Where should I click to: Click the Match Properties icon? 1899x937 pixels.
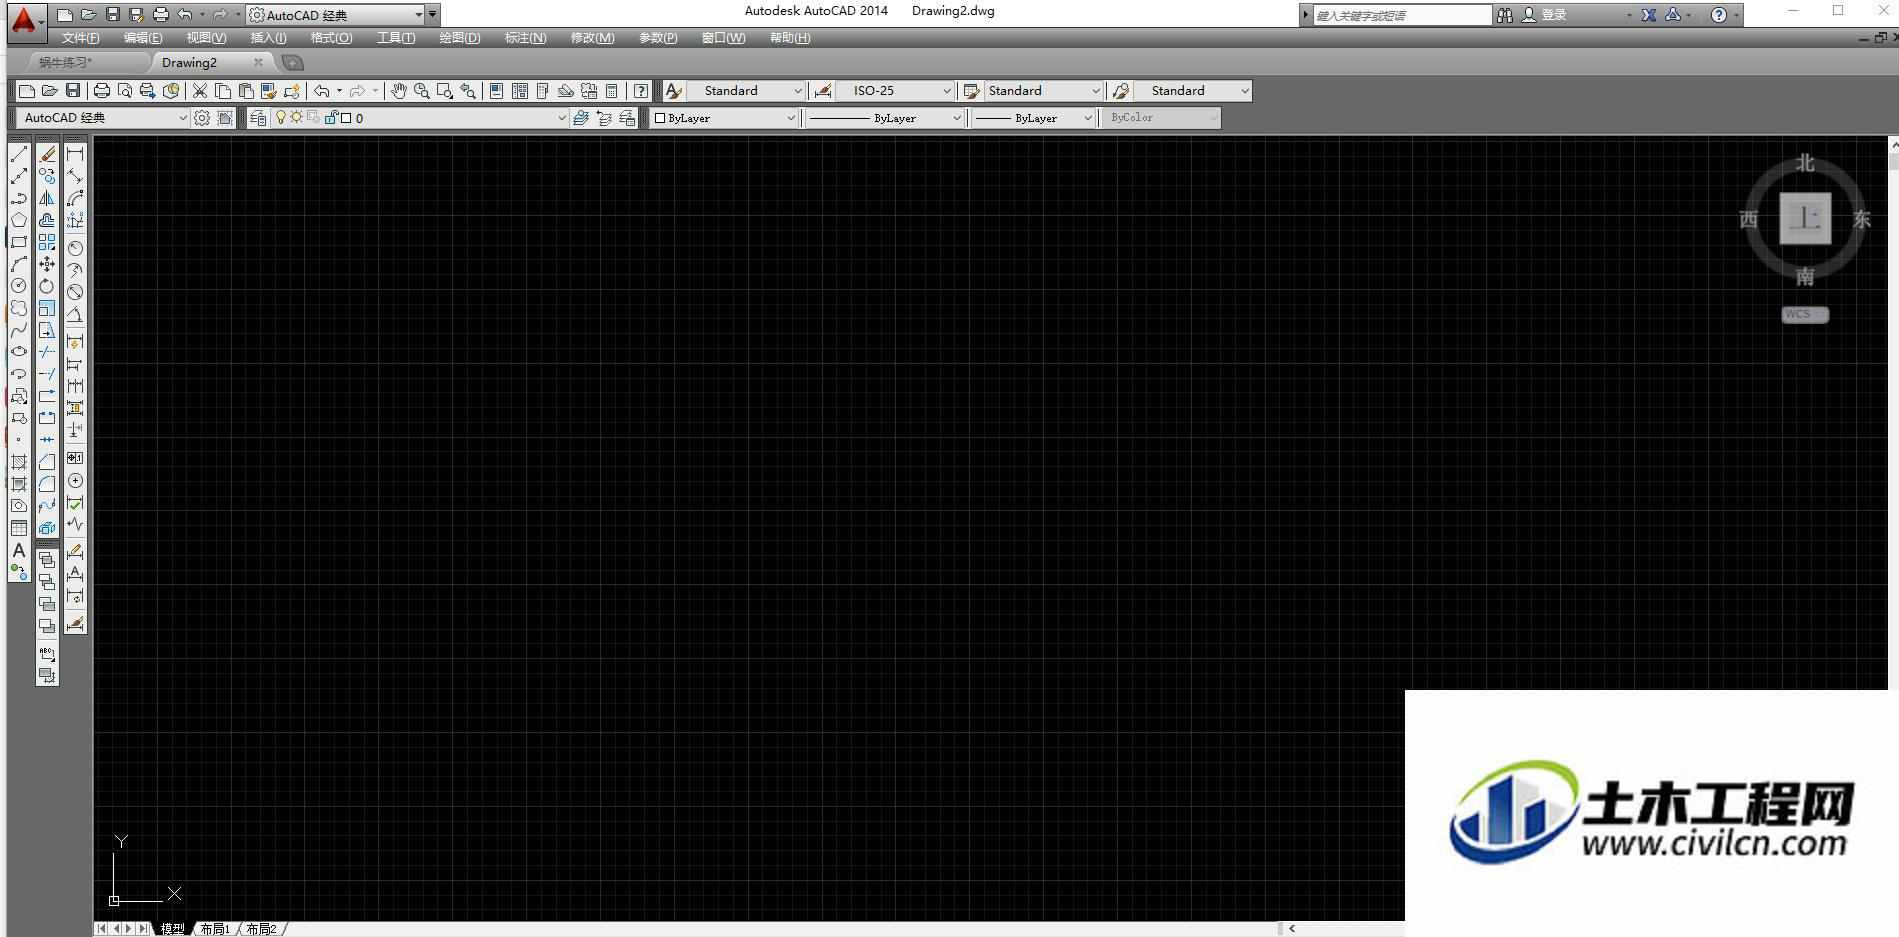point(268,91)
